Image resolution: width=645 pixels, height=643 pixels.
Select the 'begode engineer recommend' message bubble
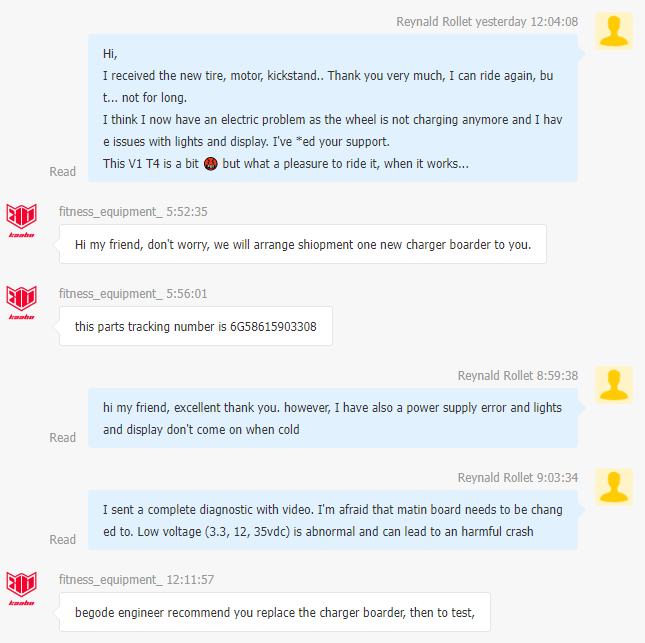coord(275,612)
